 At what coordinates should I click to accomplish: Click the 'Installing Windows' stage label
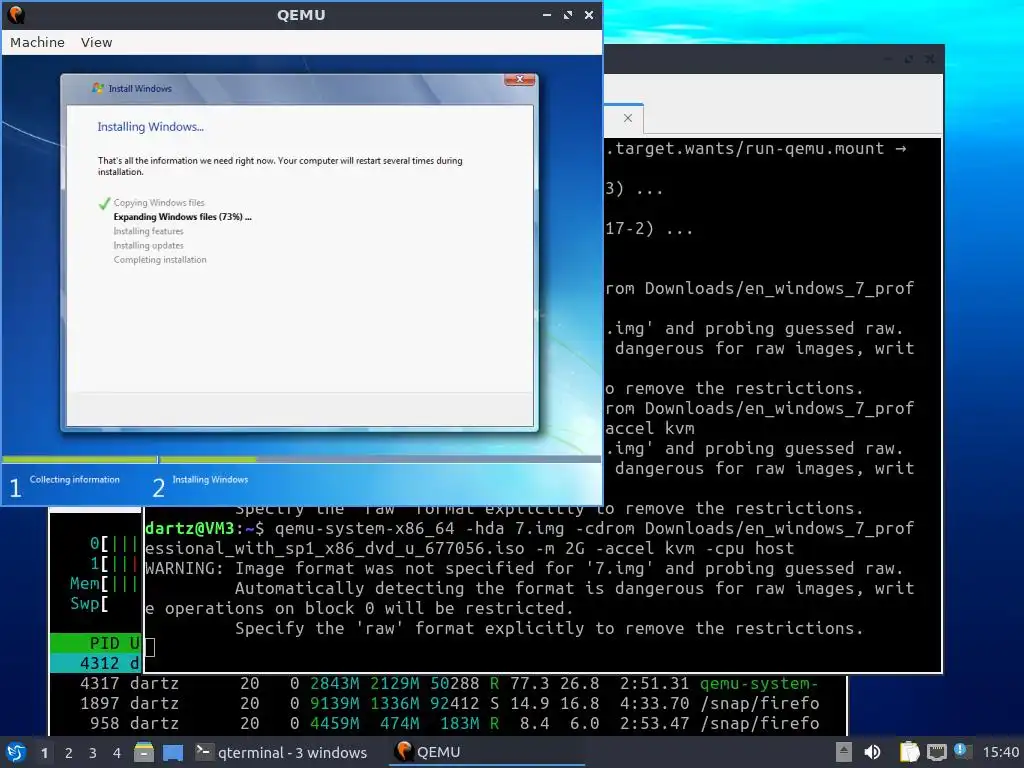pyautogui.click(x=210, y=479)
